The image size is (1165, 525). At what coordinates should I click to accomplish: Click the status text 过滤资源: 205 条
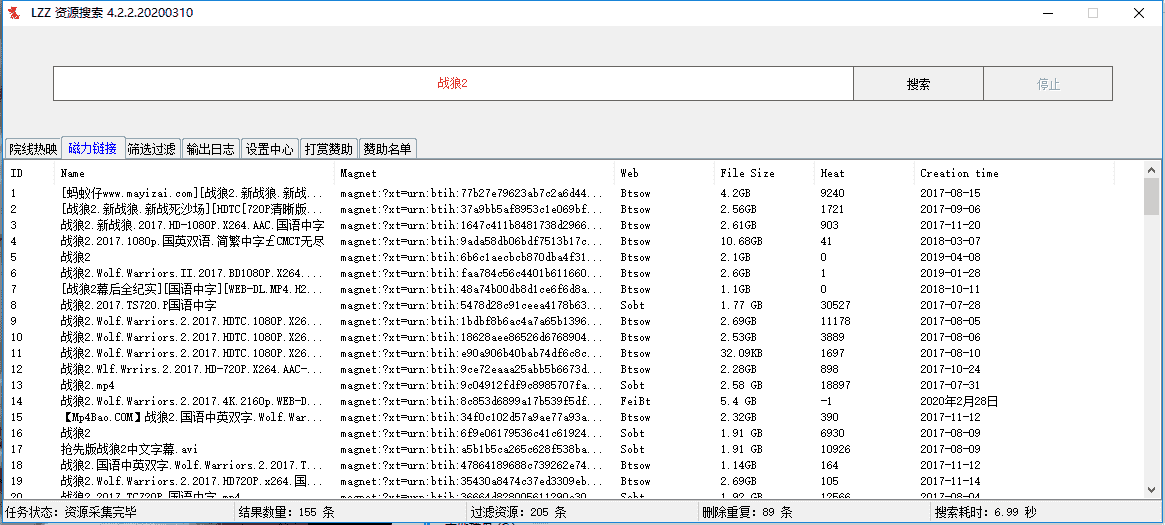[519, 512]
